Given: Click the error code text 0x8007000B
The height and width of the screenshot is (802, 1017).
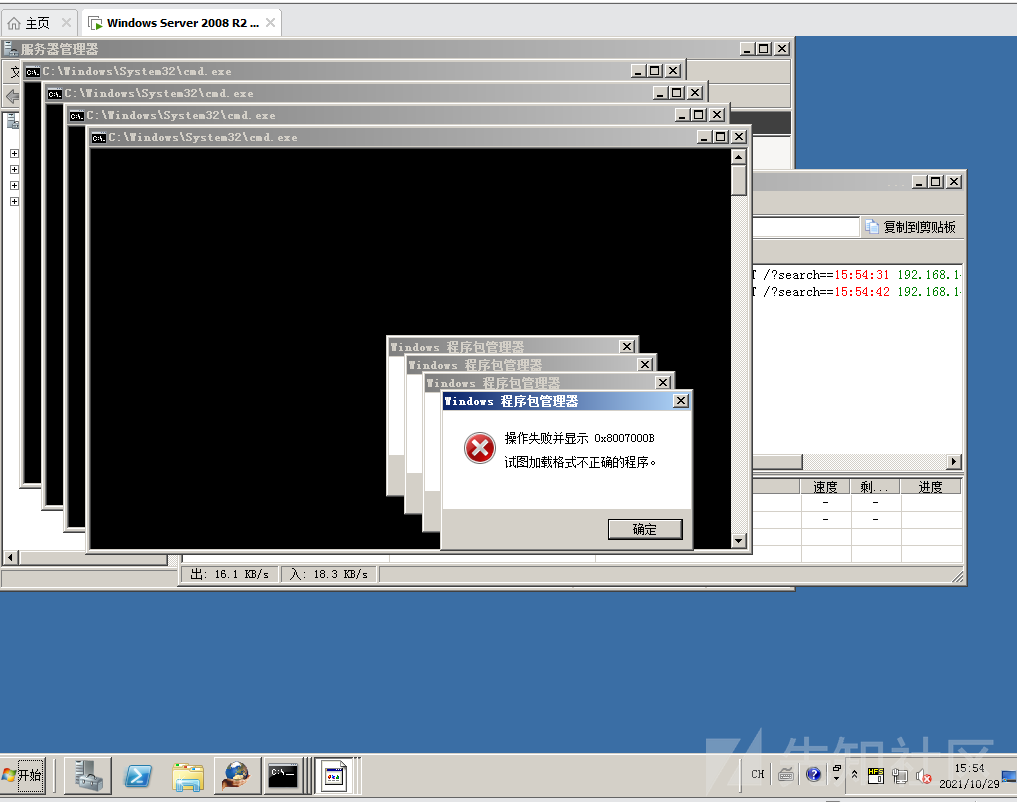Looking at the screenshot, I should click(x=624, y=438).
